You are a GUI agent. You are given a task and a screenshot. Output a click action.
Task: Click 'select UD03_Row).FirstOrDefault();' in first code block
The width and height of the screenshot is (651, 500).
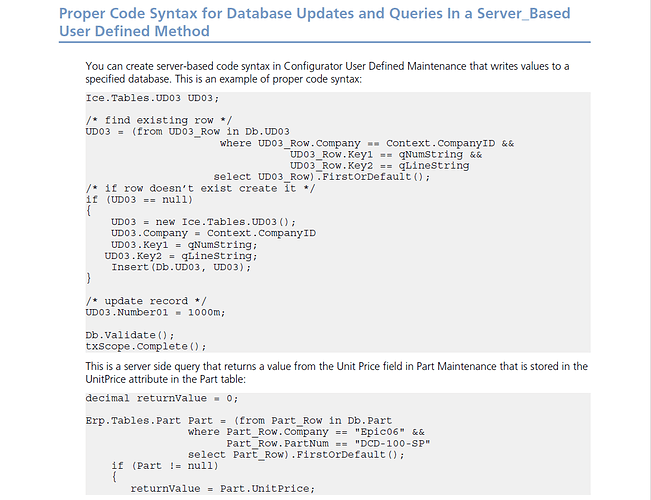(322, 177)
